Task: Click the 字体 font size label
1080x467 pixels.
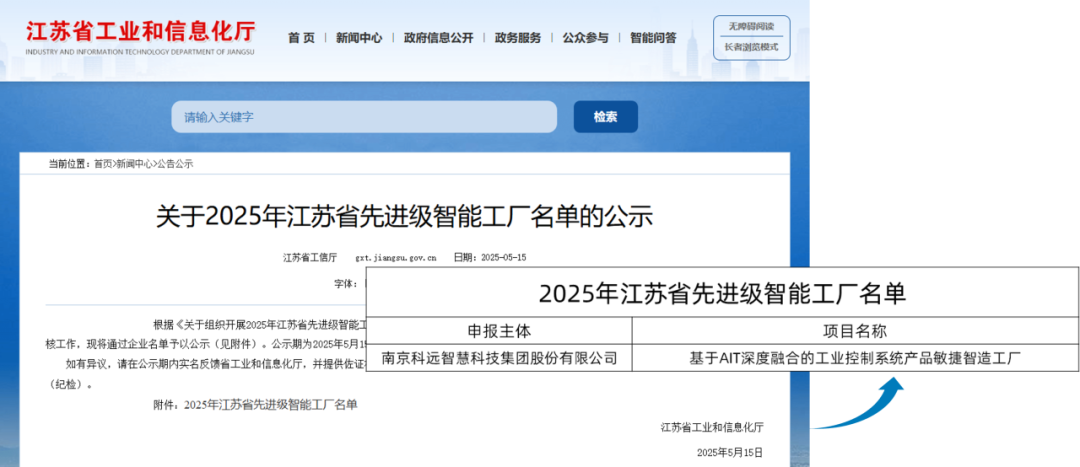Action: pyautogui.click(x=346, y=283)
